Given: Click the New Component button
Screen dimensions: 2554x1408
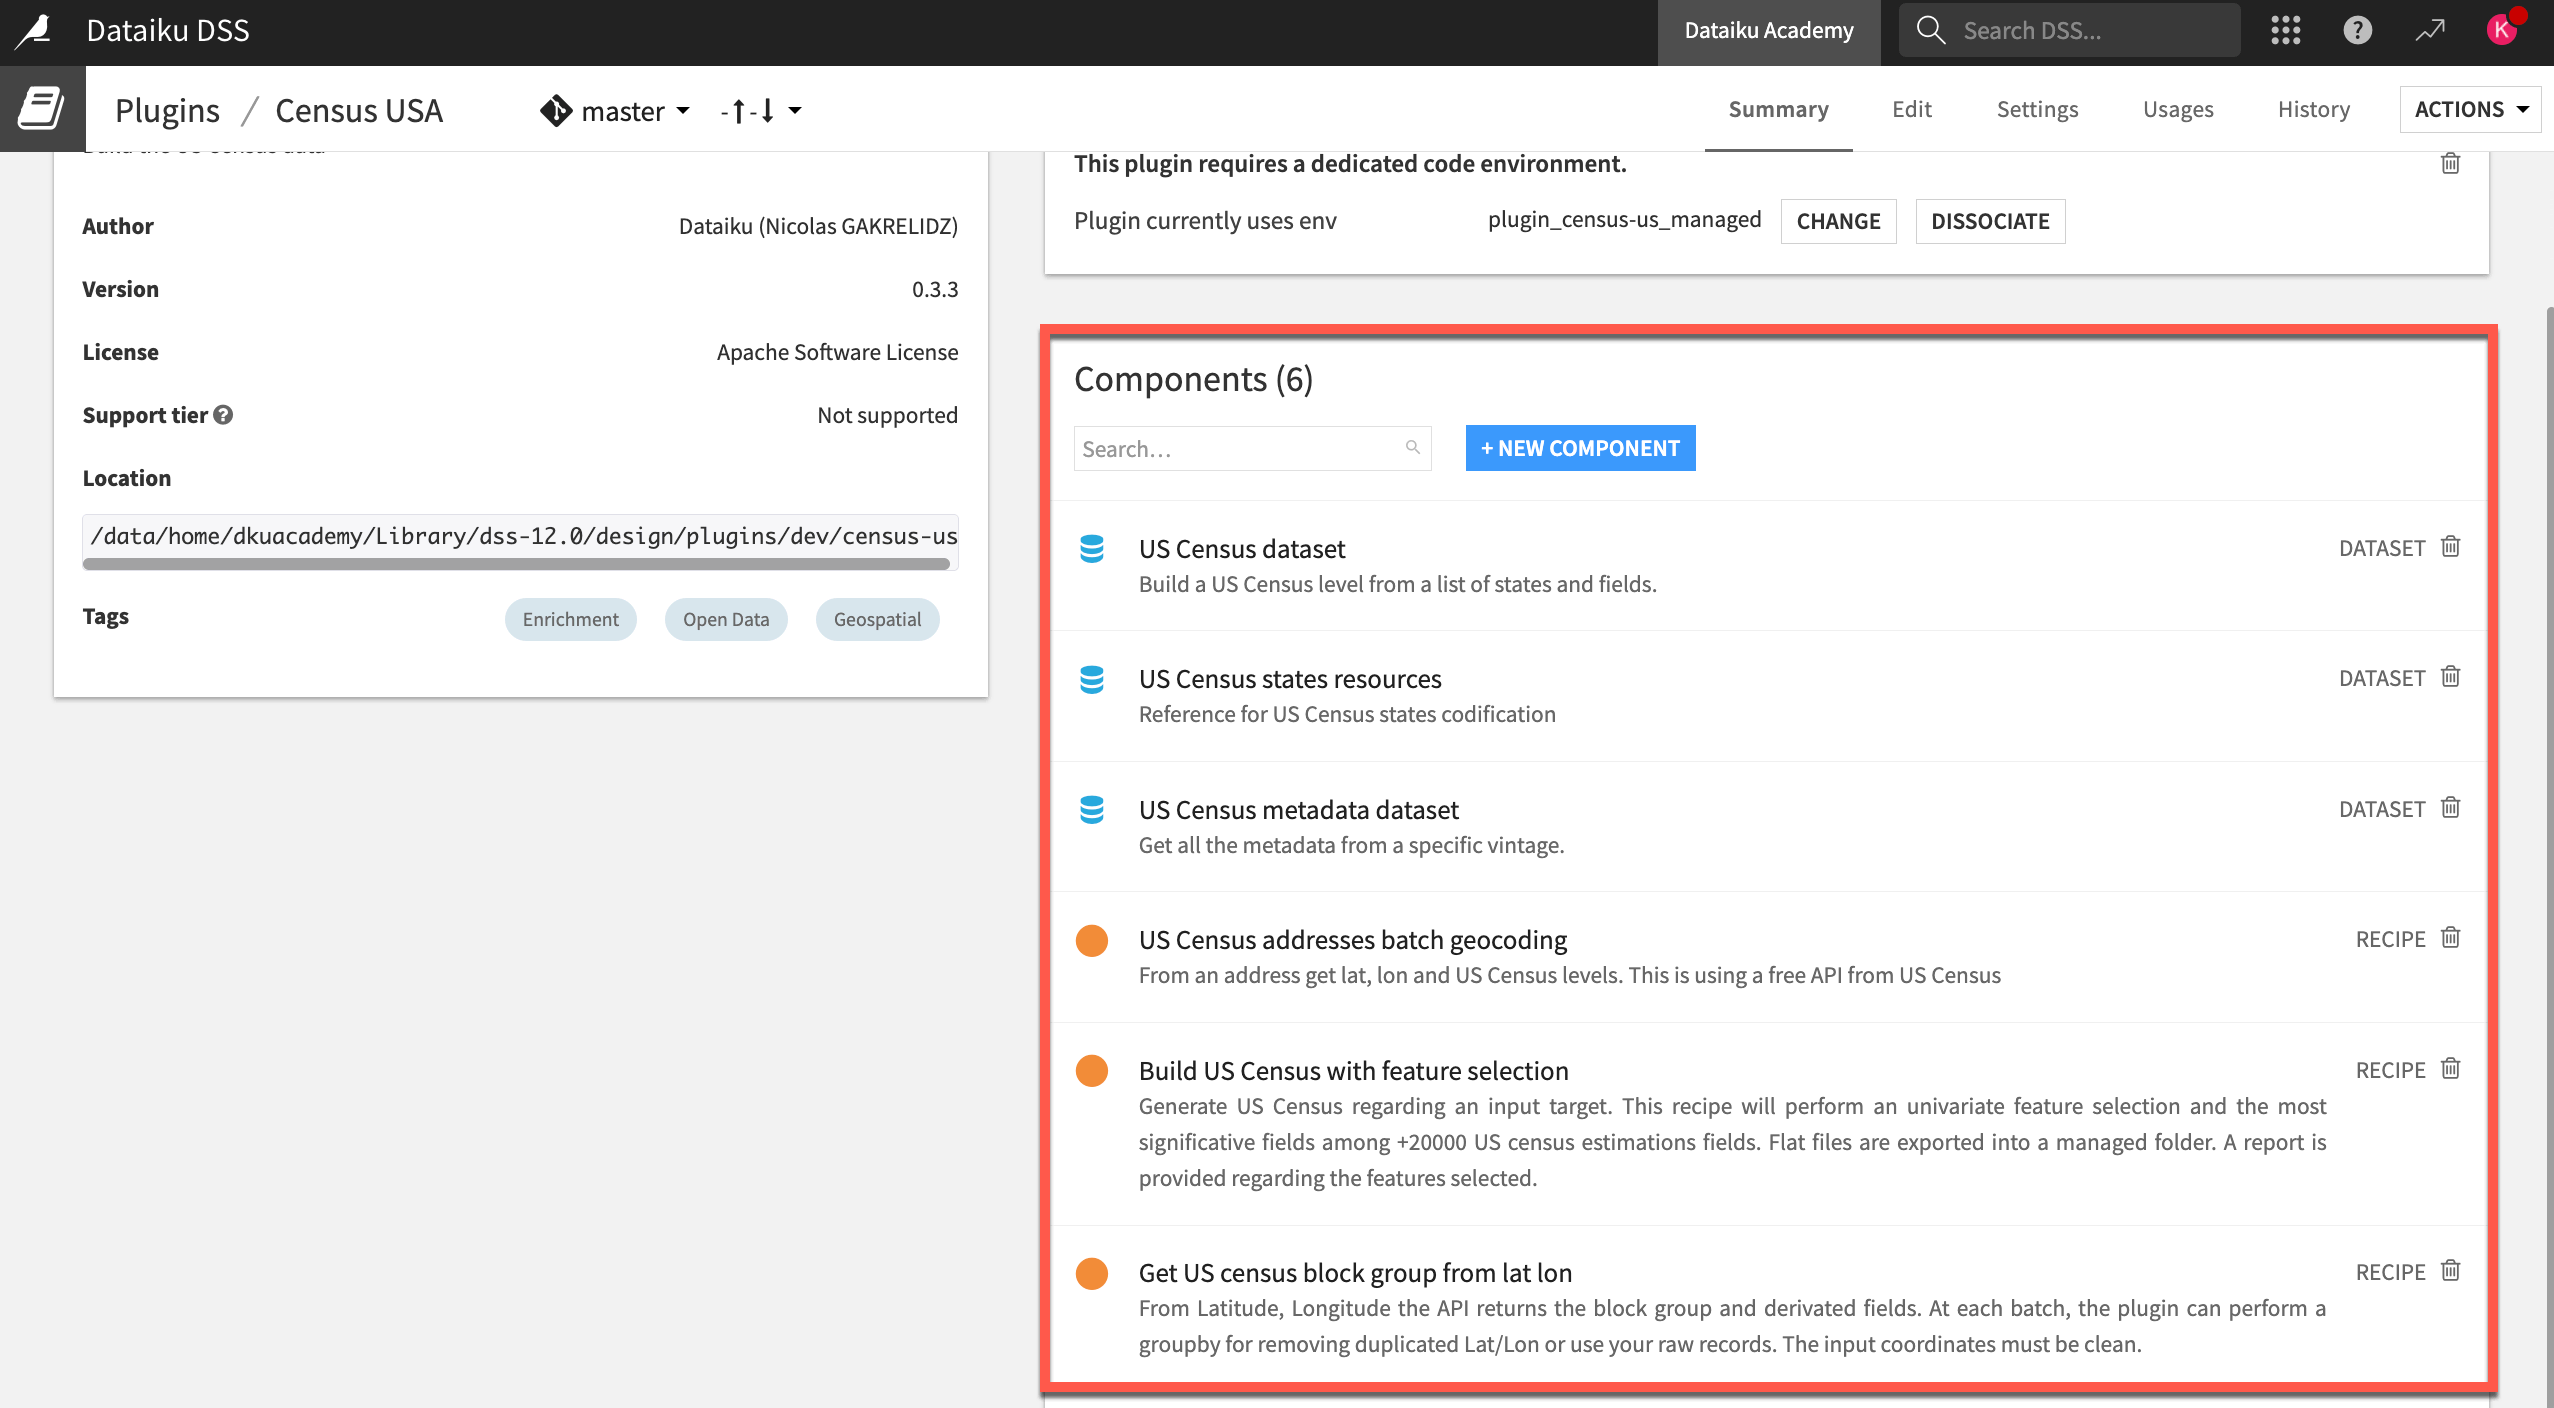Looking at the screenshot, I should pos(1579,448).
